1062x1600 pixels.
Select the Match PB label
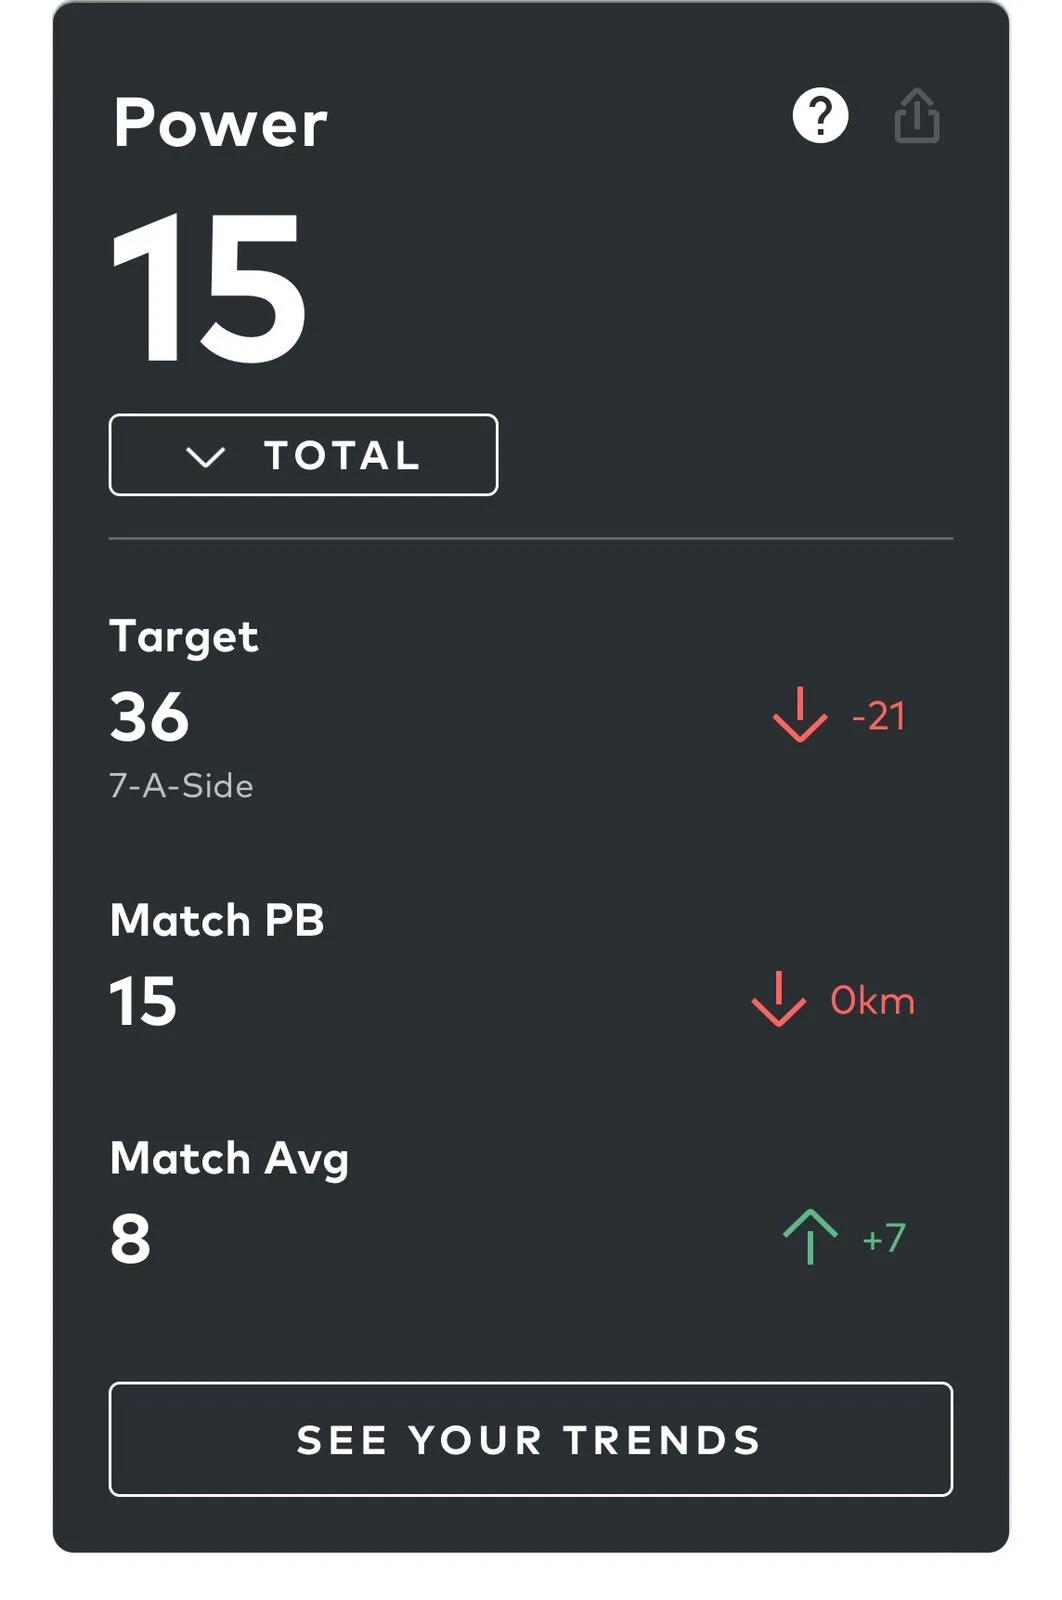tap(217, 920)
